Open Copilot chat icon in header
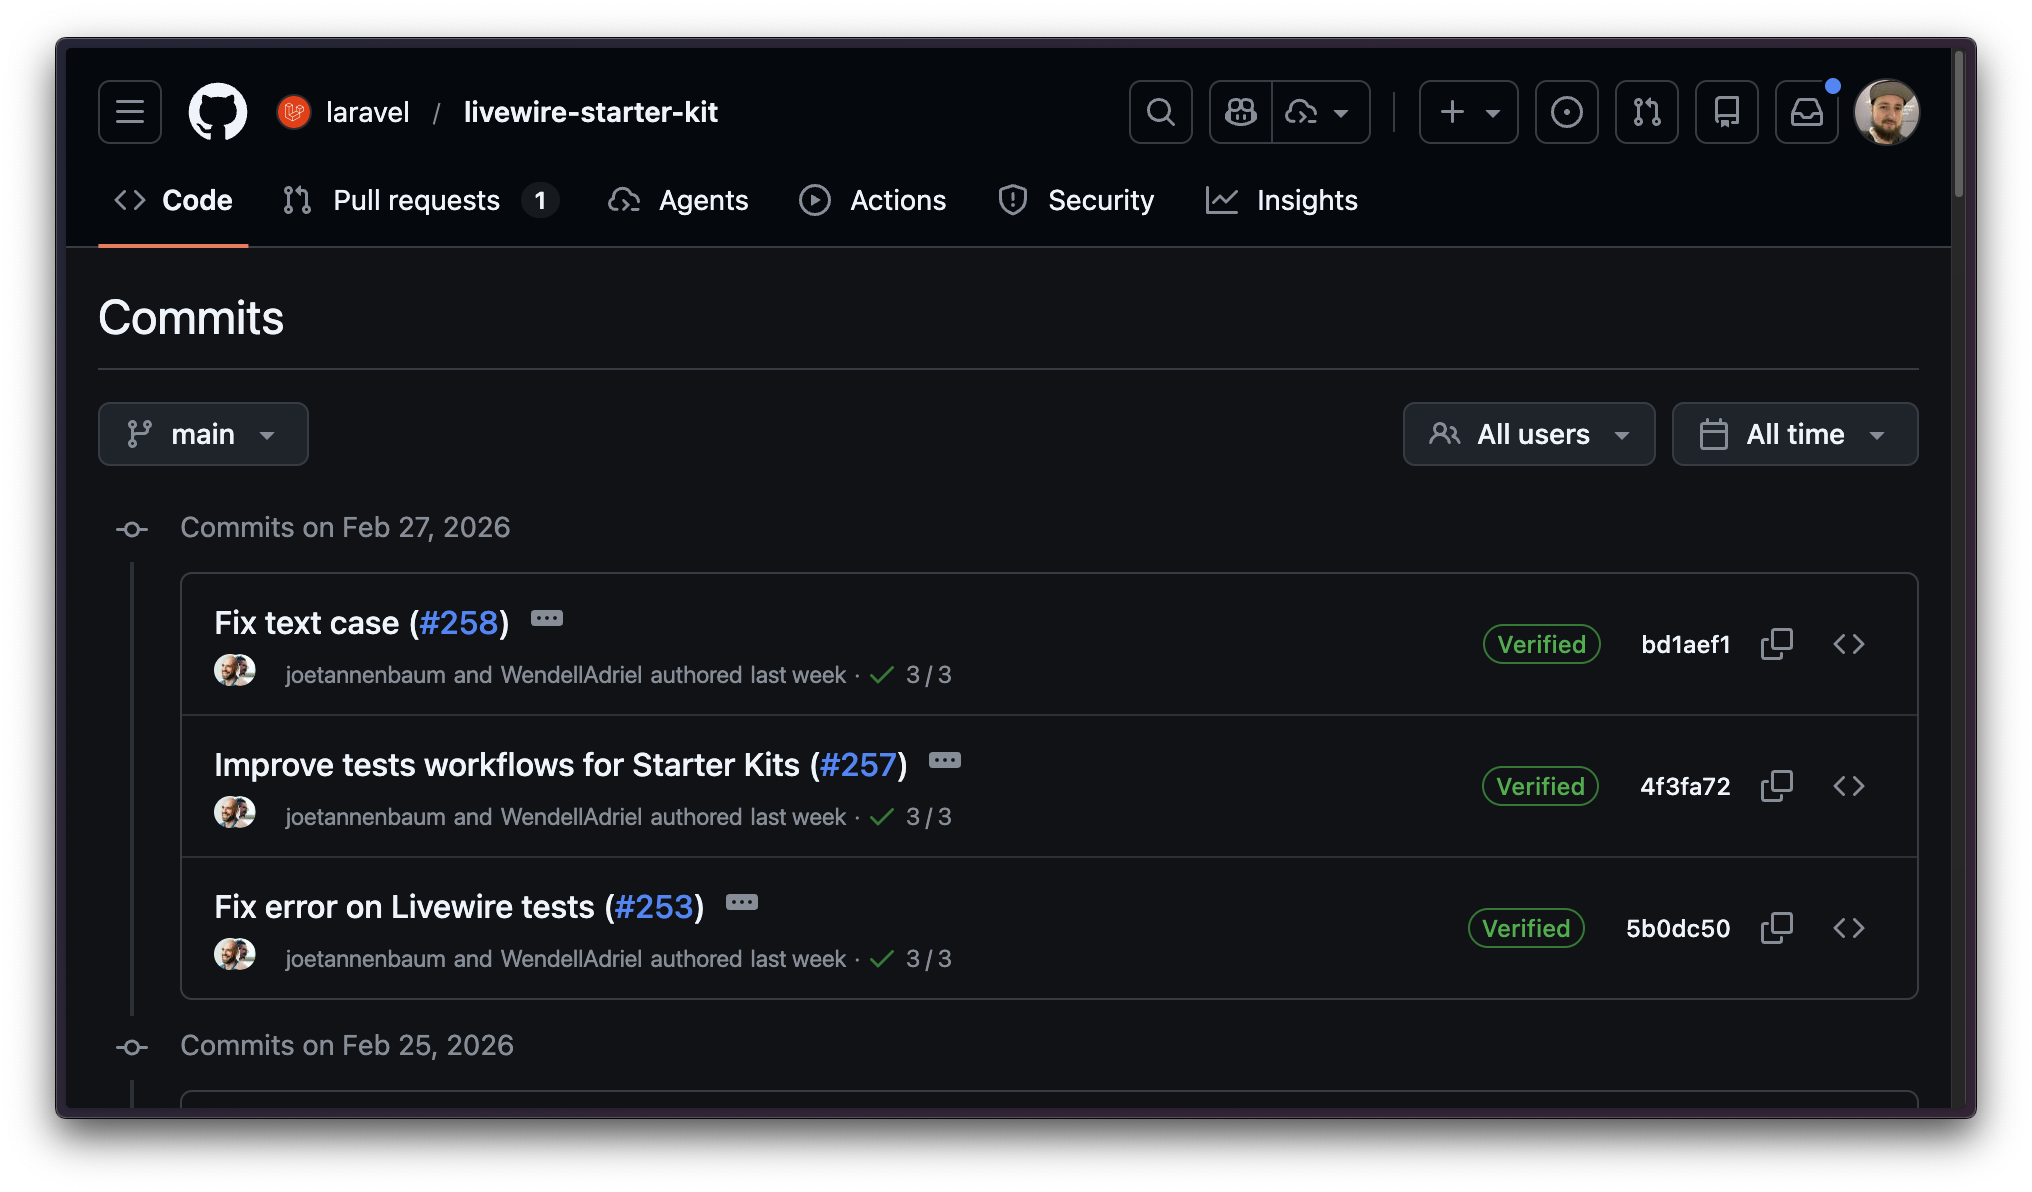2032x1192 pixels. [1241, 112]
